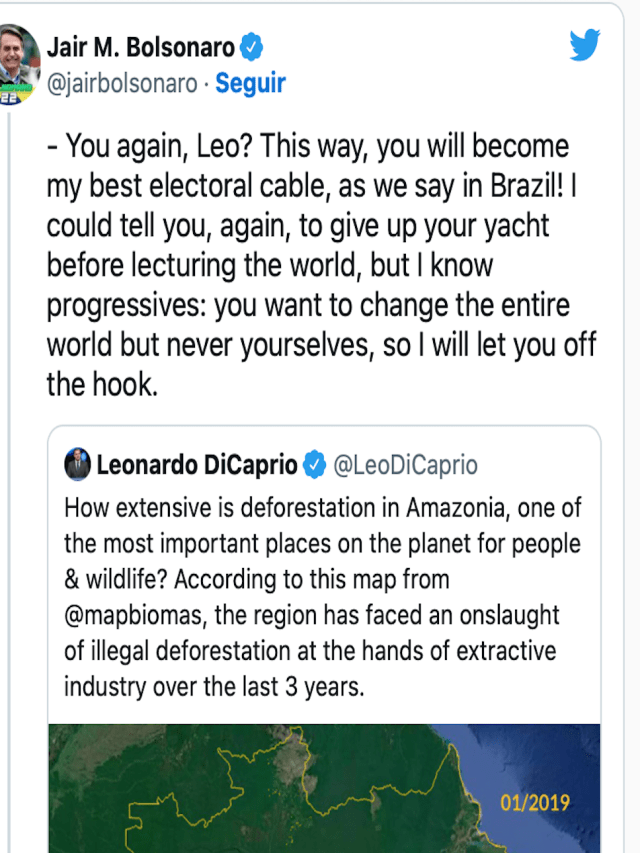Open the @jairbolsonaro handle link

[122, 84]
